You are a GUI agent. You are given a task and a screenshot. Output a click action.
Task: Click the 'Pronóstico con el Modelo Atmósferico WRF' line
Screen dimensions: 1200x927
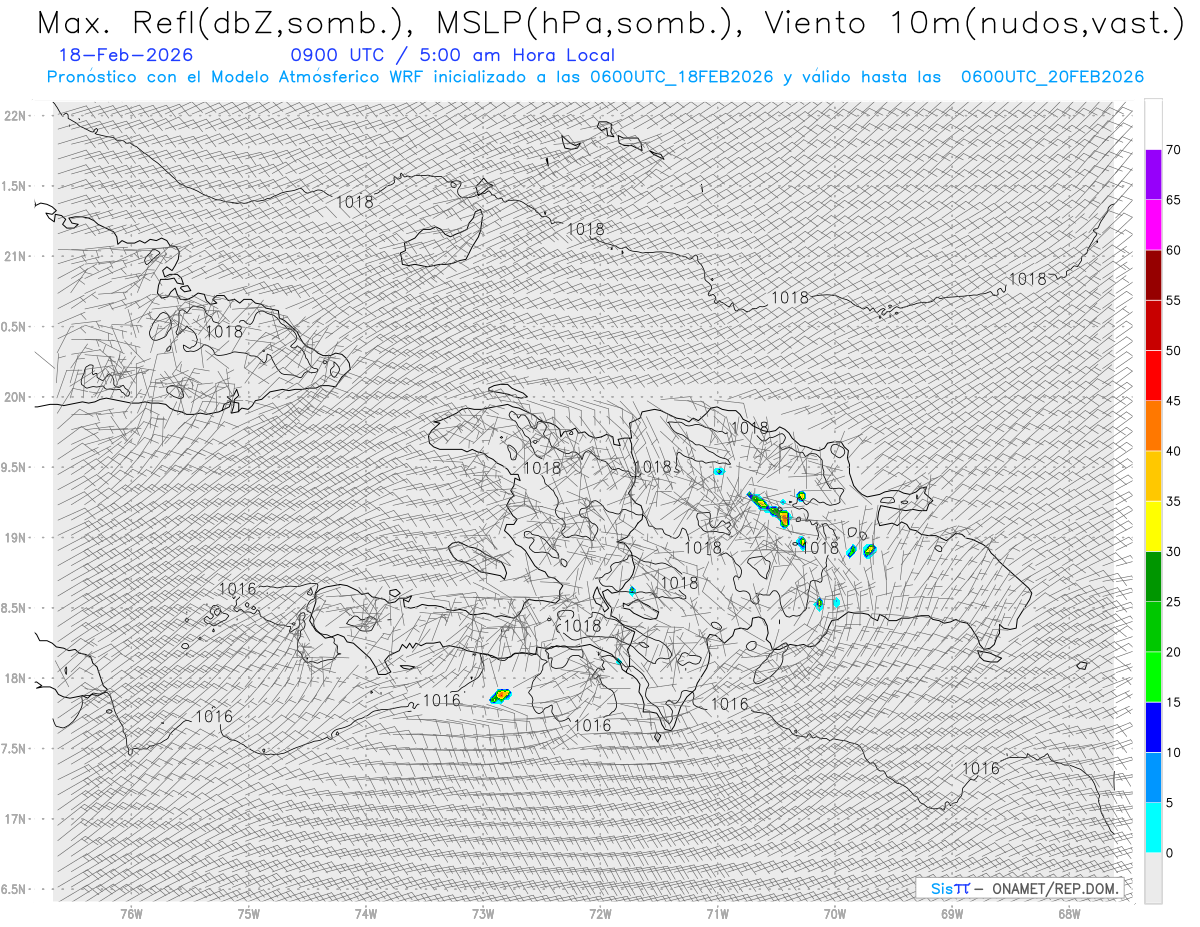coord(595,77)
